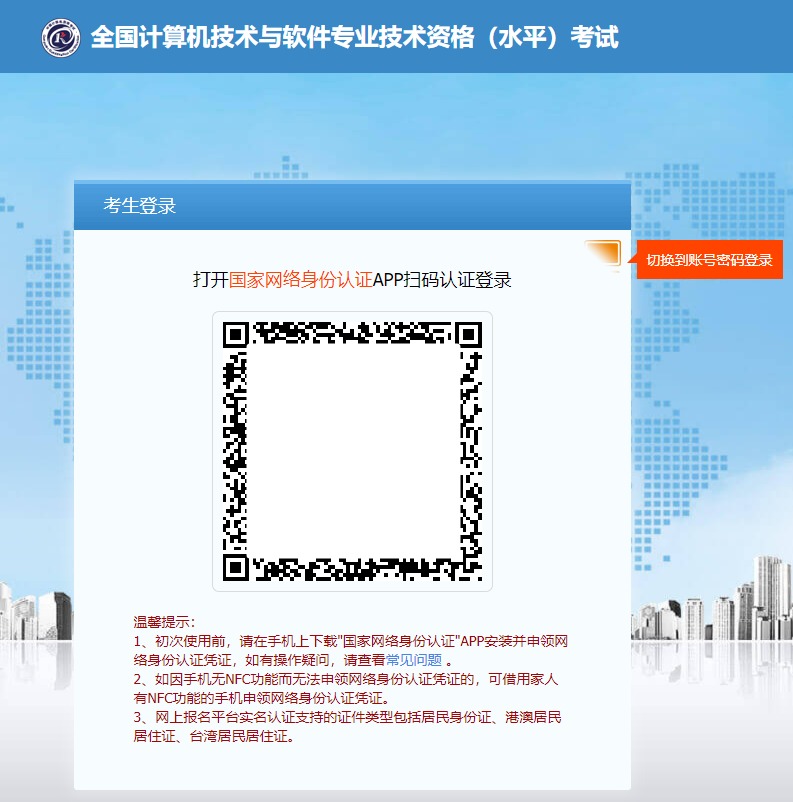
Task: Open the 常见问题 FAQ link
Action: tap(414, 660)
